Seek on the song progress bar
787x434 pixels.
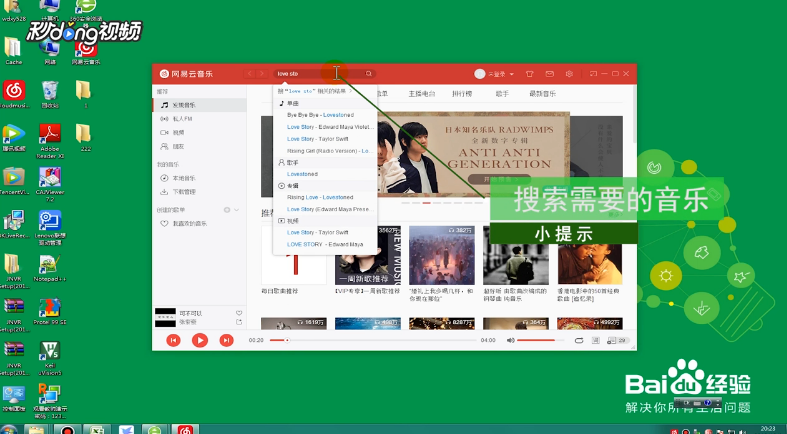373,340
